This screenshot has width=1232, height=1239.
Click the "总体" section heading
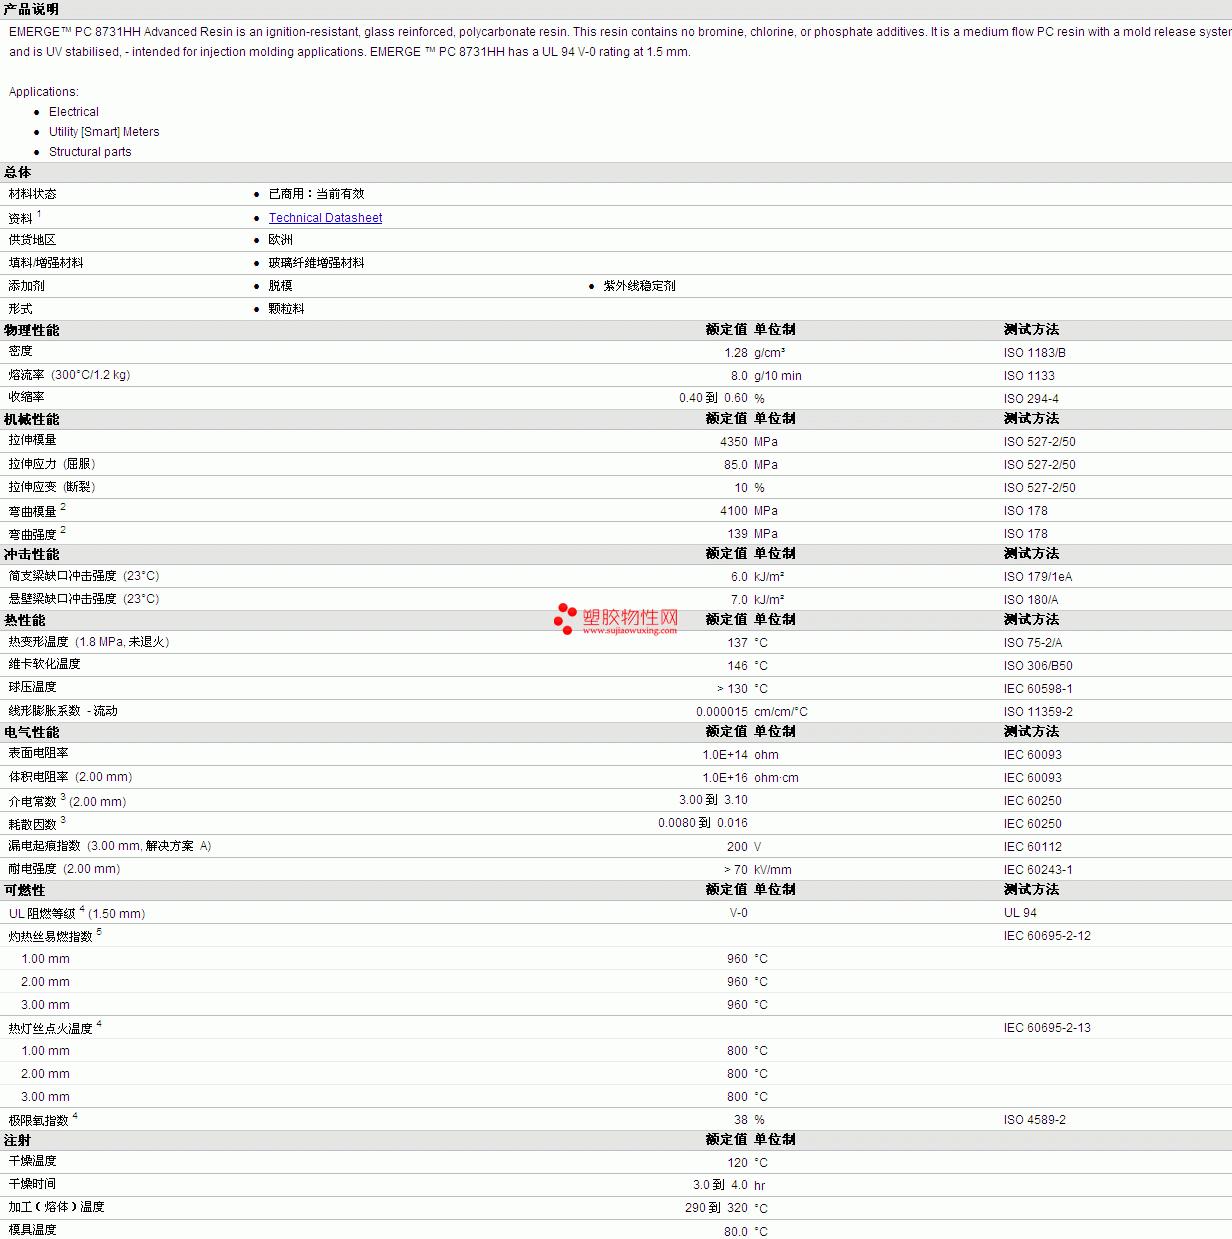pyautogui.click(x=18, y=172)
